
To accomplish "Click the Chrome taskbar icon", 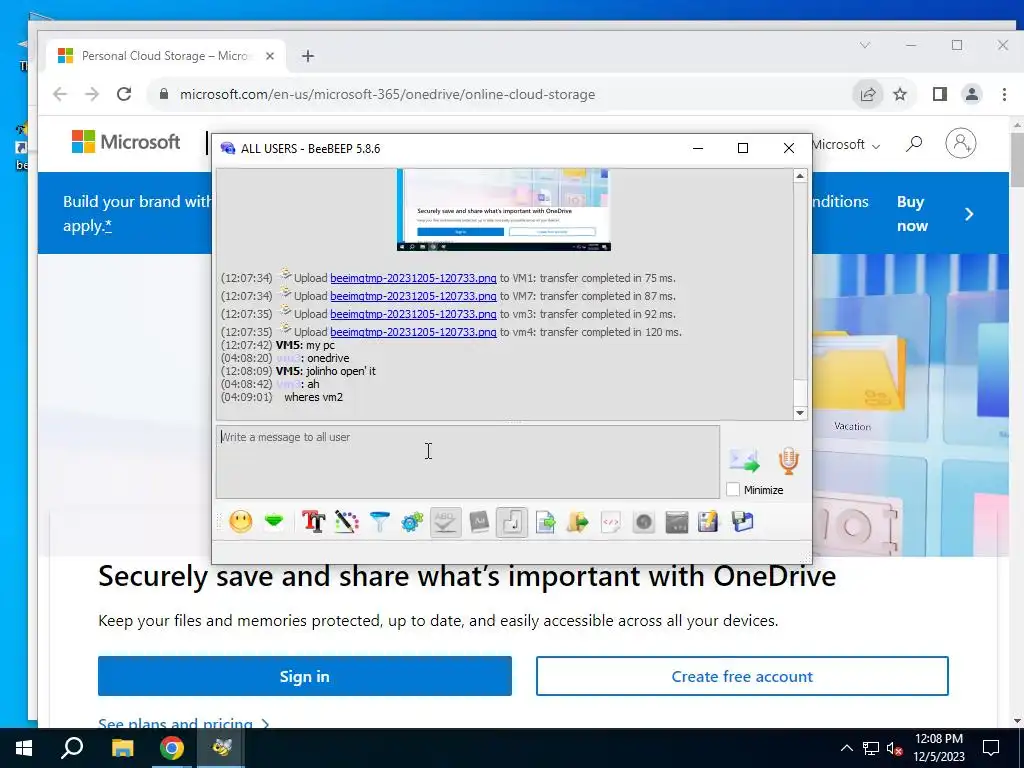I will [172, 748].
